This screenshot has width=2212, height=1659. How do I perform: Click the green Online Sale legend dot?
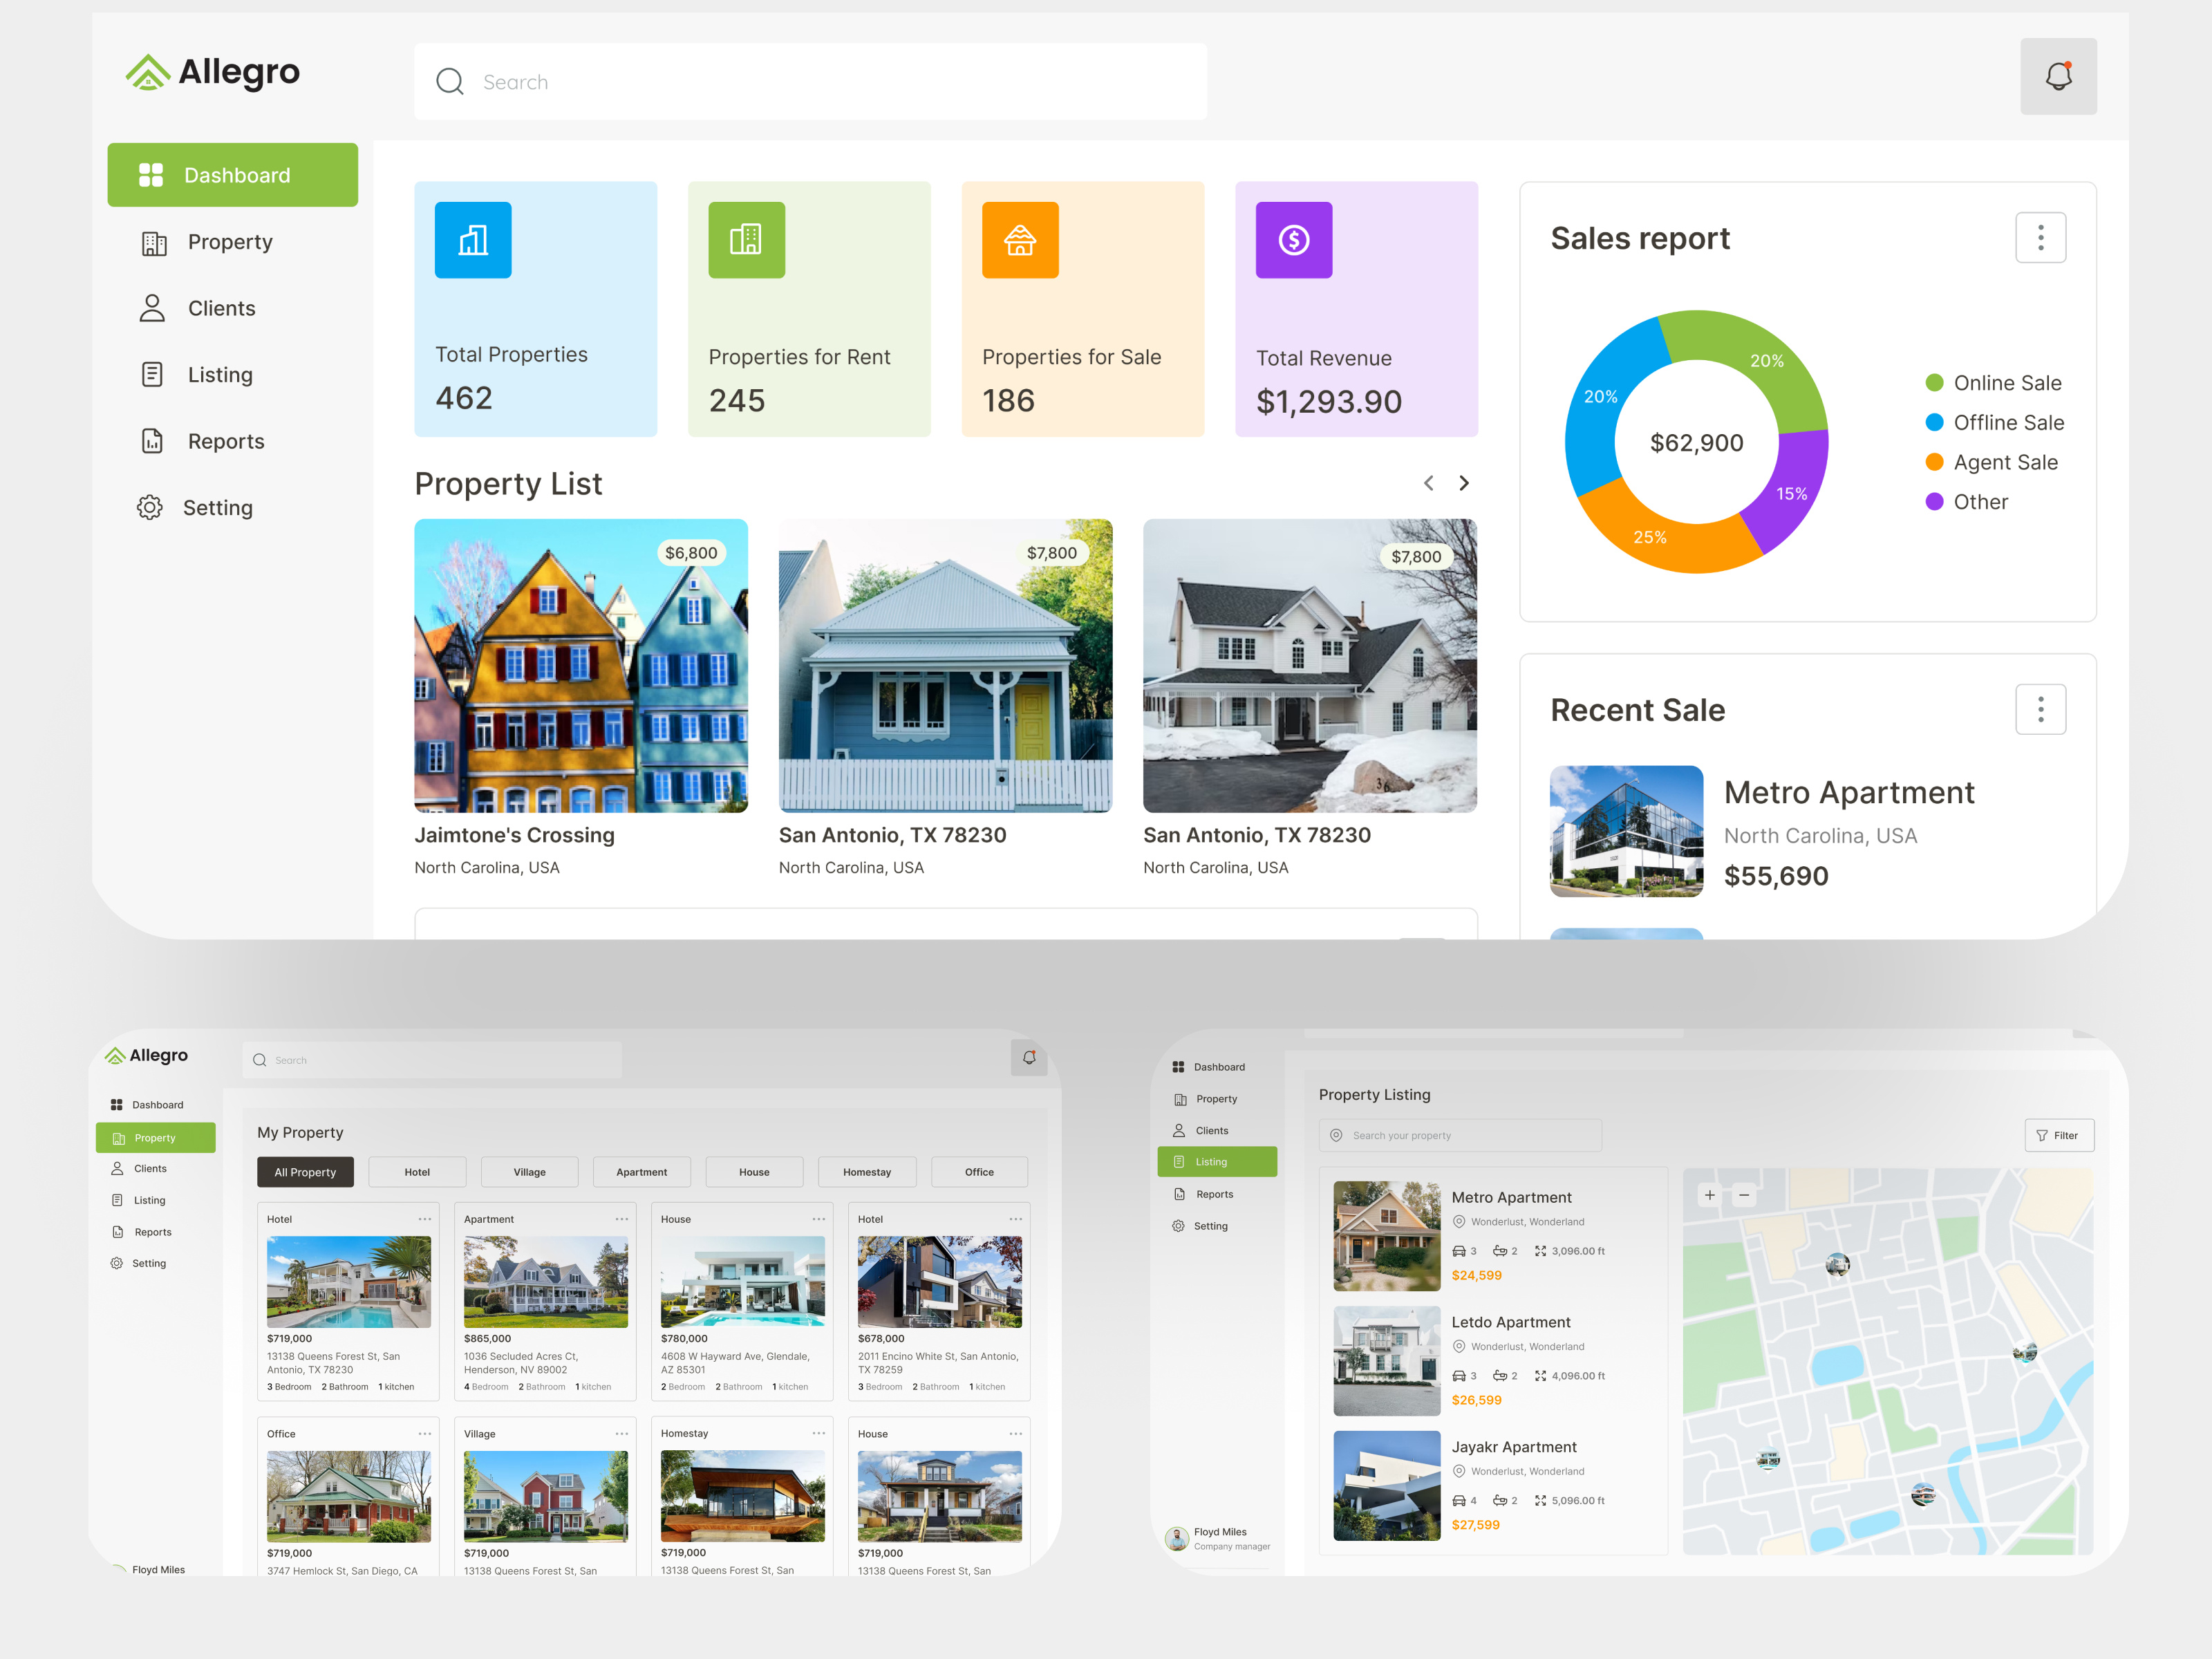pos(1934,382)
